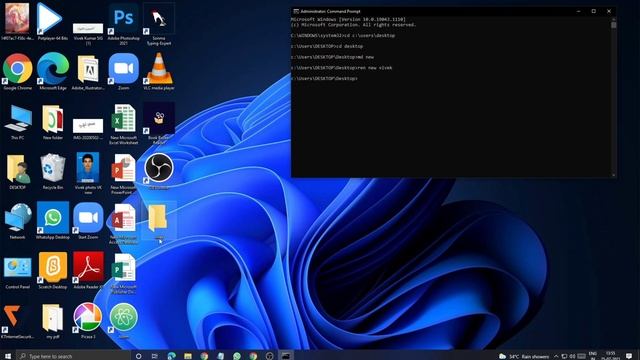The image size is (640, 360).
Task: Click the Command Prompt scrollbar down arrow
Action: 613,175
